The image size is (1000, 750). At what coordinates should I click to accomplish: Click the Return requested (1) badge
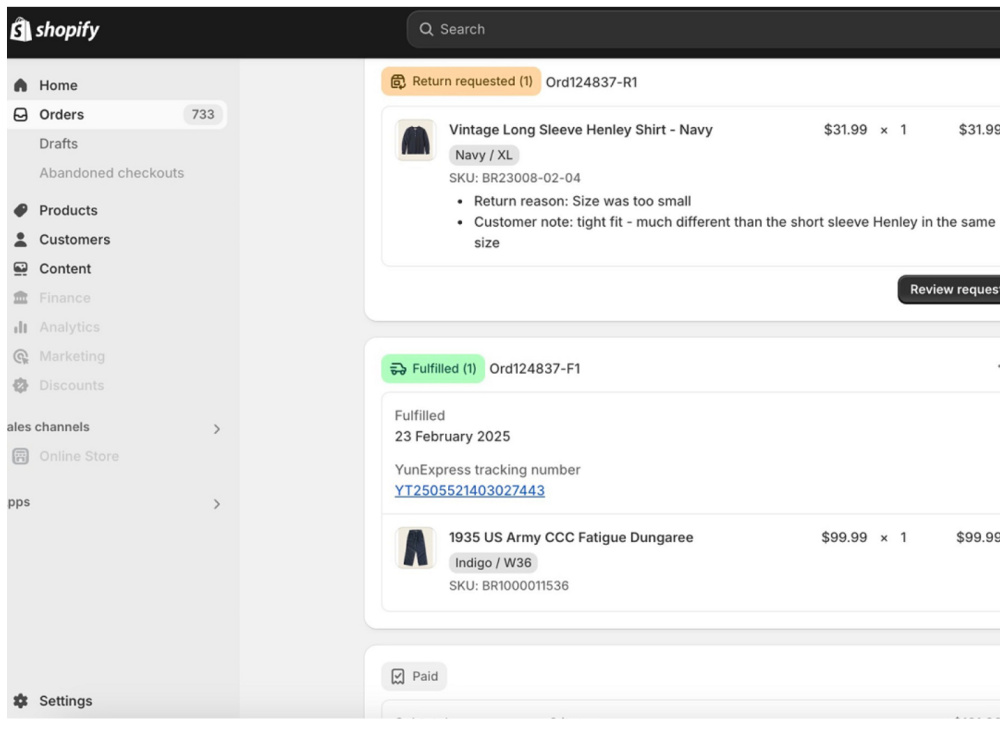pos(461,82)
